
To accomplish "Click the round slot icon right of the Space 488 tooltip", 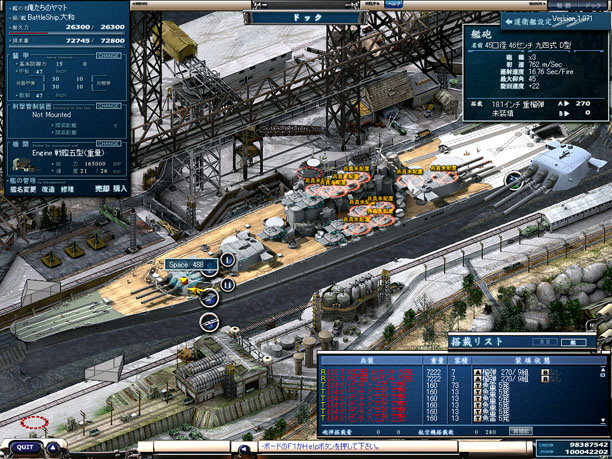I will click(227, 259).
